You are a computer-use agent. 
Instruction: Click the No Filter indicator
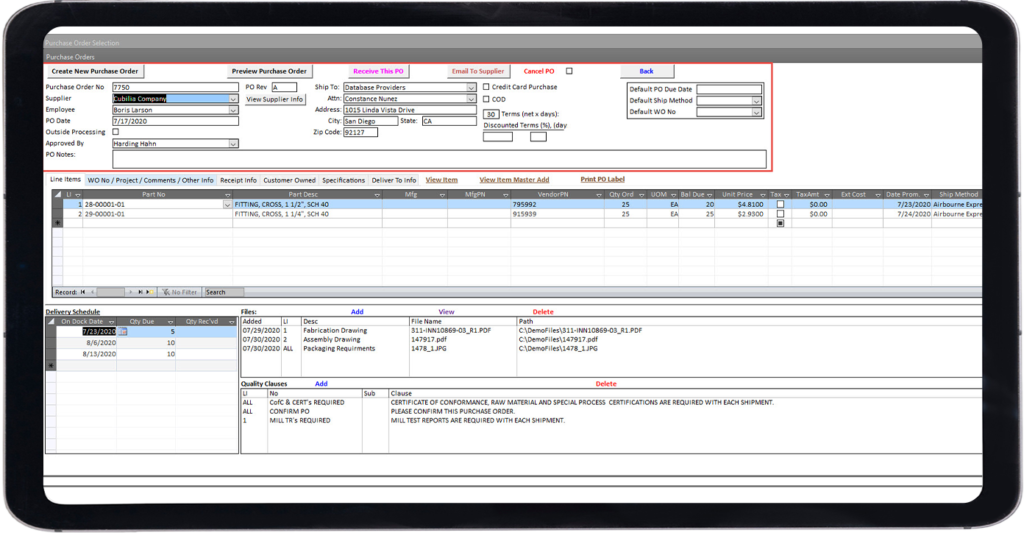180,292
